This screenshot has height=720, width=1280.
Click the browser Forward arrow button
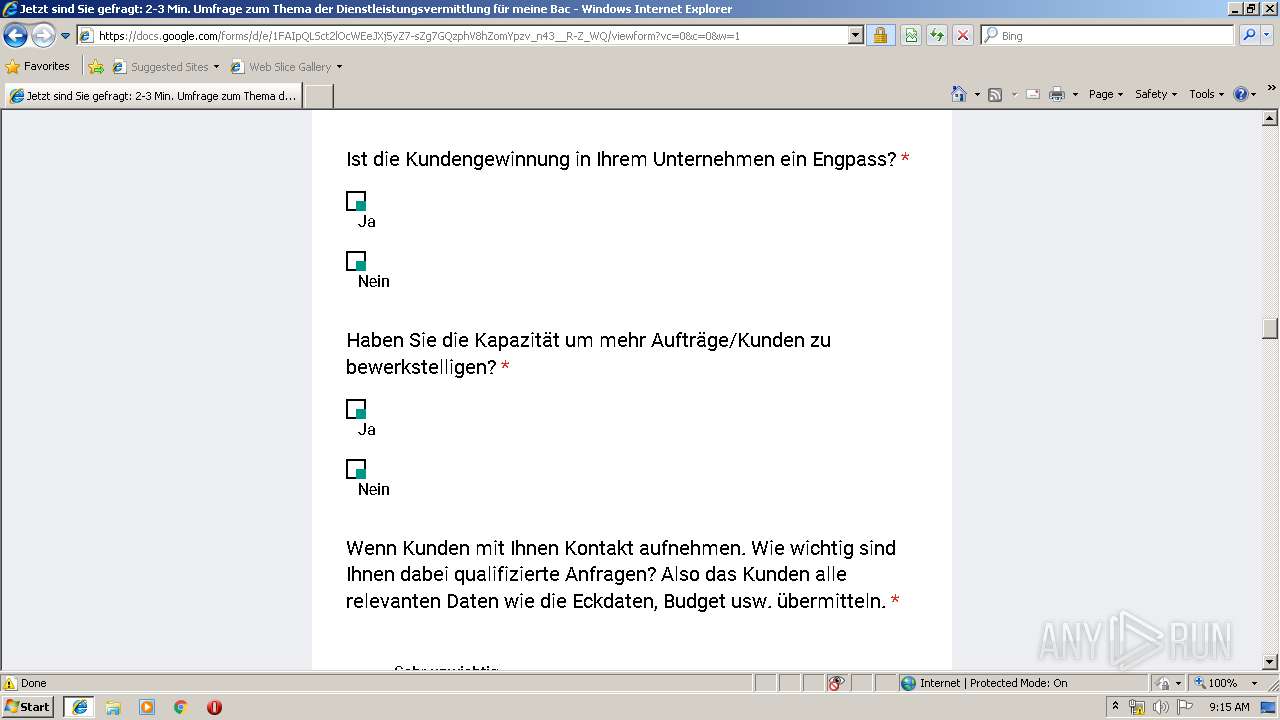tap(43, 36)
